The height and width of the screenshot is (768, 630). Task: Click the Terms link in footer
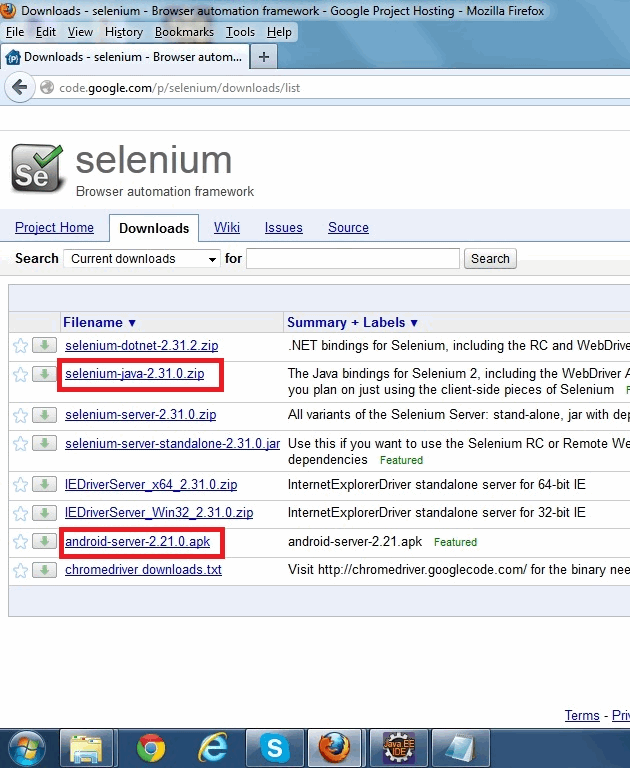(582, 715)
